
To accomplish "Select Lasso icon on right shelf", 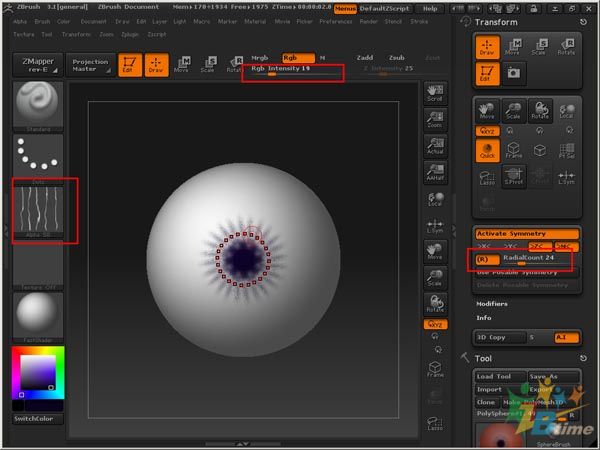I will click(435, 424).
